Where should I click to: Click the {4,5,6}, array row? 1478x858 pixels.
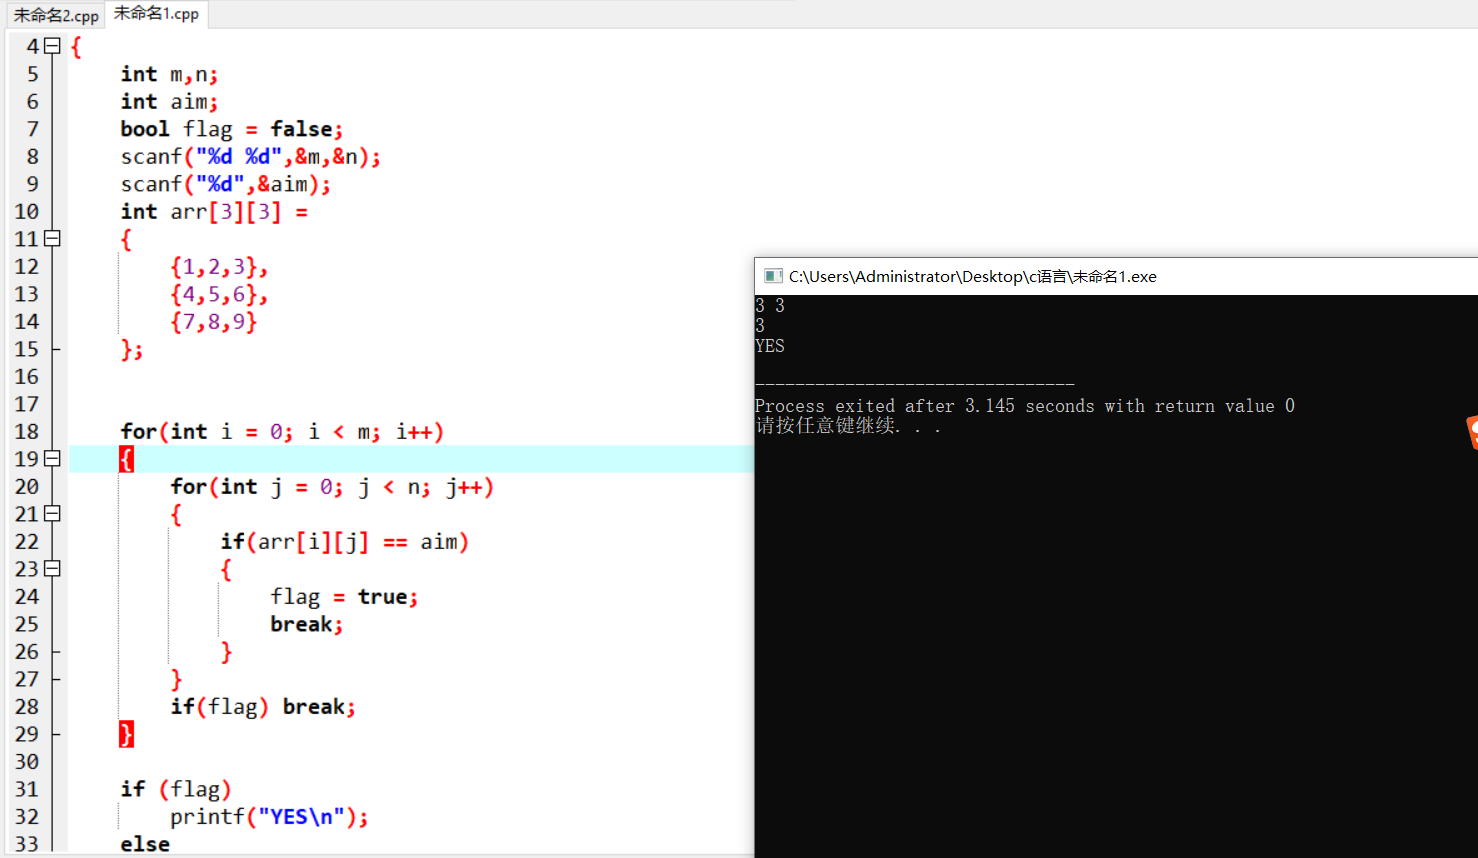pos(219,295)
